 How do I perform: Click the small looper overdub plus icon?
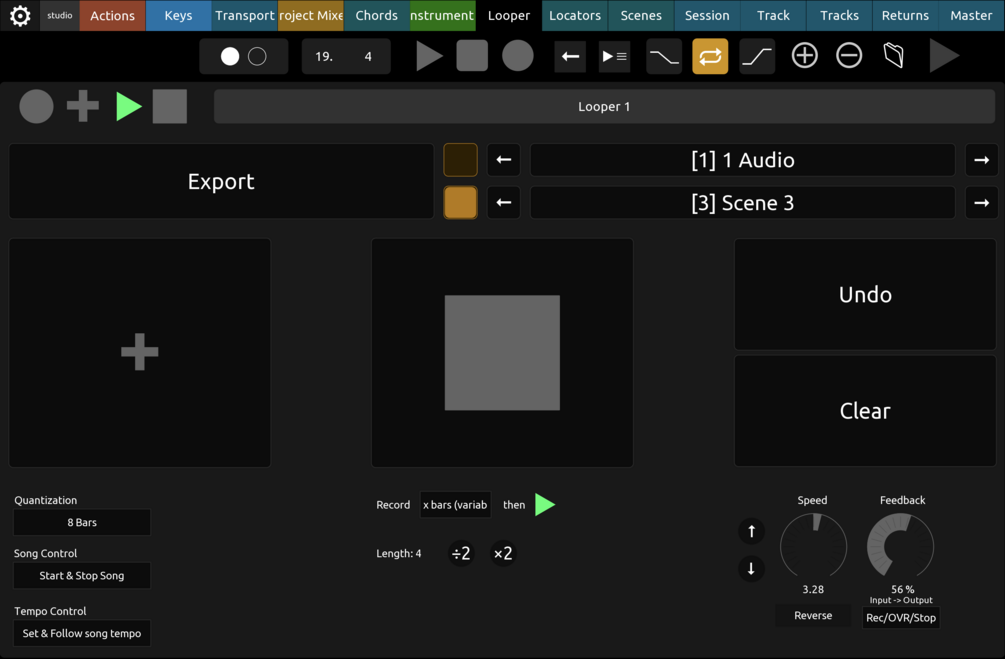coord(83,106)
